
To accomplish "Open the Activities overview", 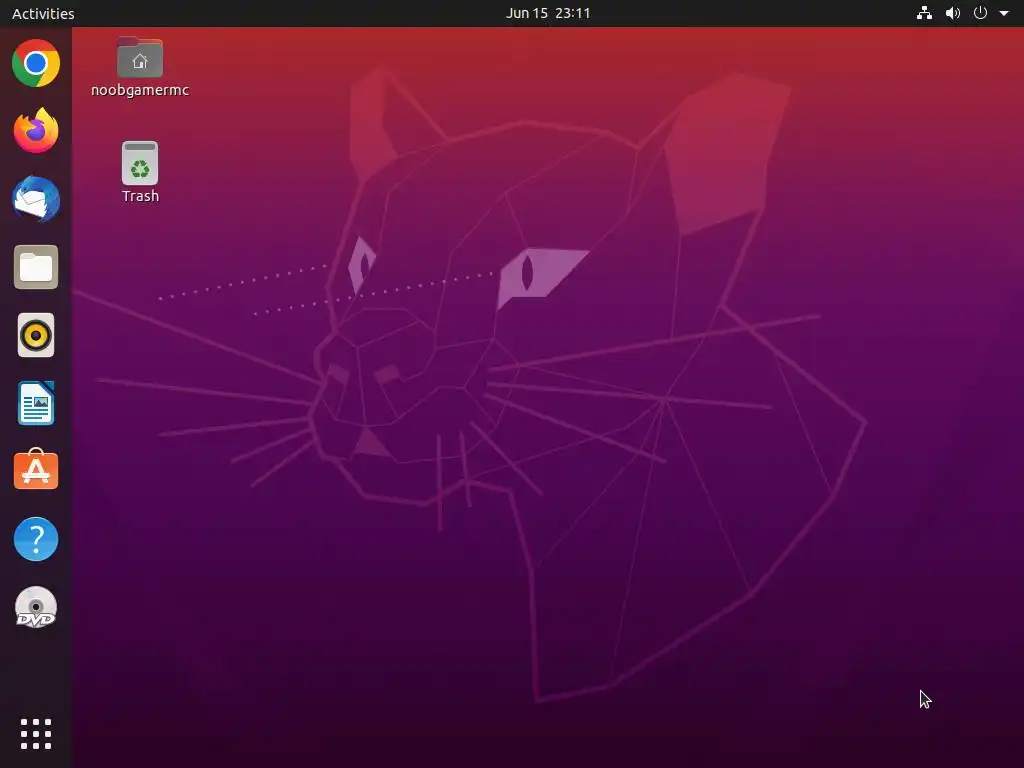I will click(43, 13).
